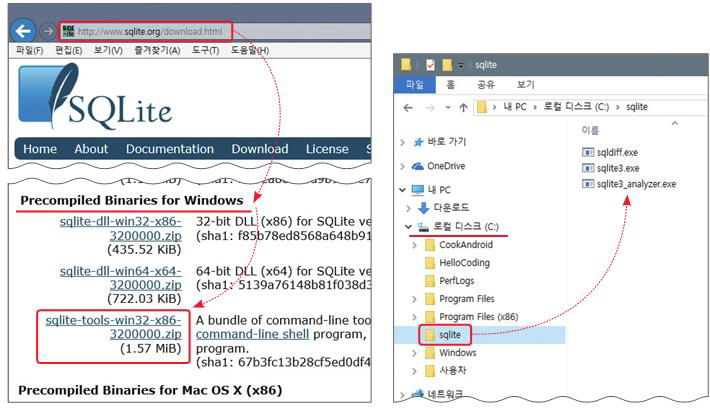Click the sqldiff.exe file icon
The image size is (710, 416).
click(x=587, y=152)
